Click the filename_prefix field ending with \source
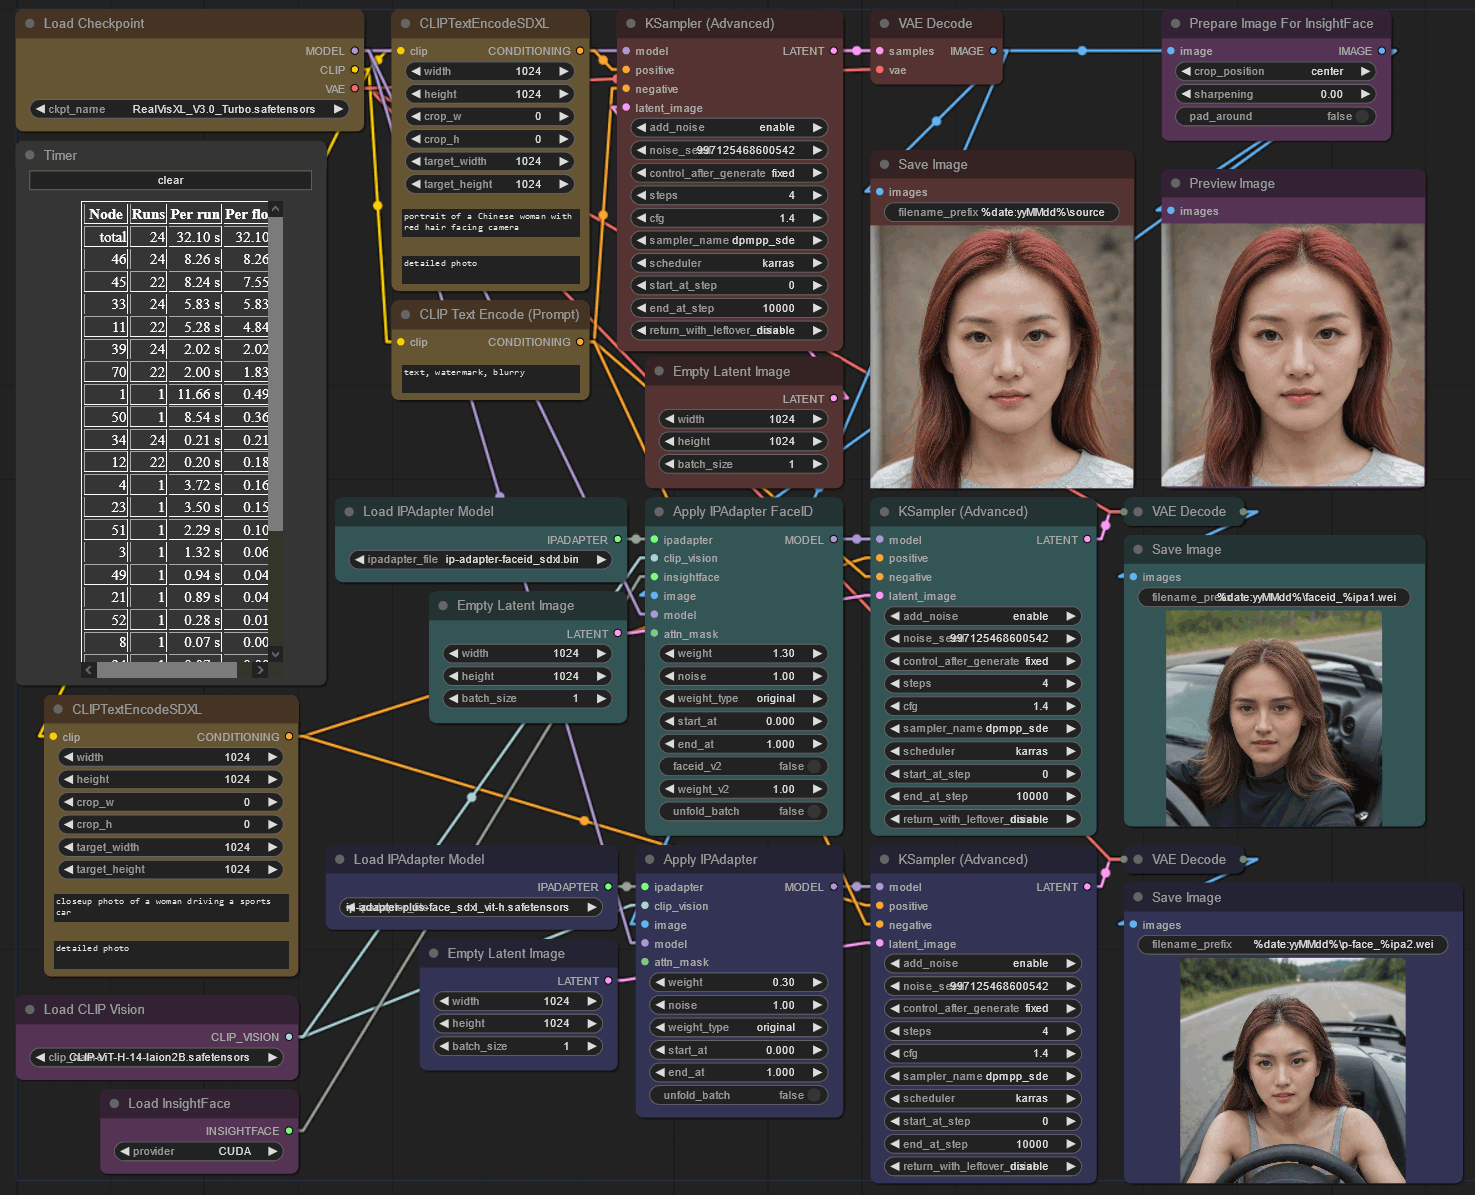Screen dimensions: 1475x1195 click(1002, 212)
